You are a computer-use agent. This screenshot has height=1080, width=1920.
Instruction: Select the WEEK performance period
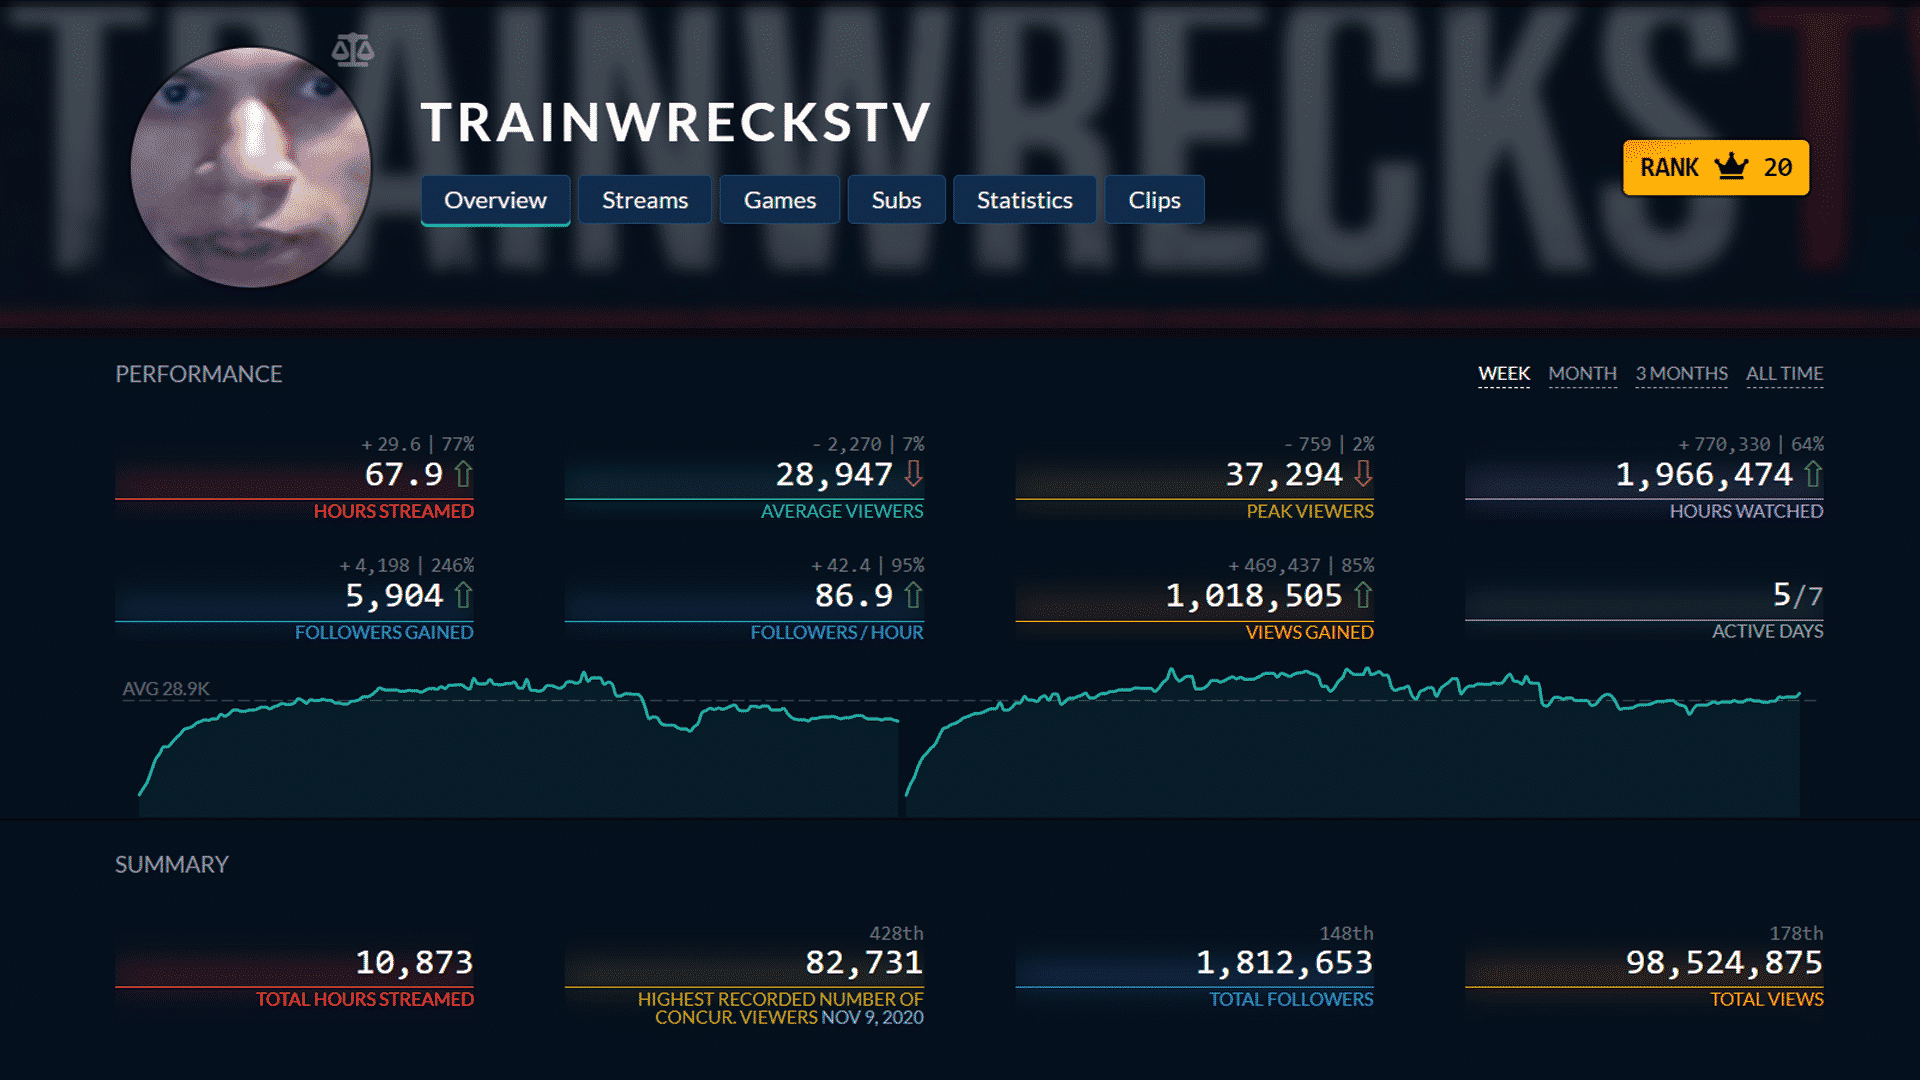[1504, 374]
